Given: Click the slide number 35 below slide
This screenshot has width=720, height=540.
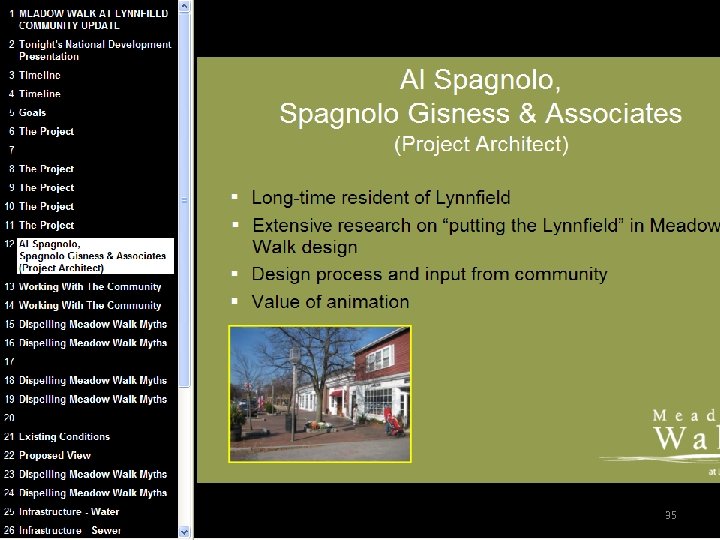Looking at the screenshot, I should tap(671, 515).
